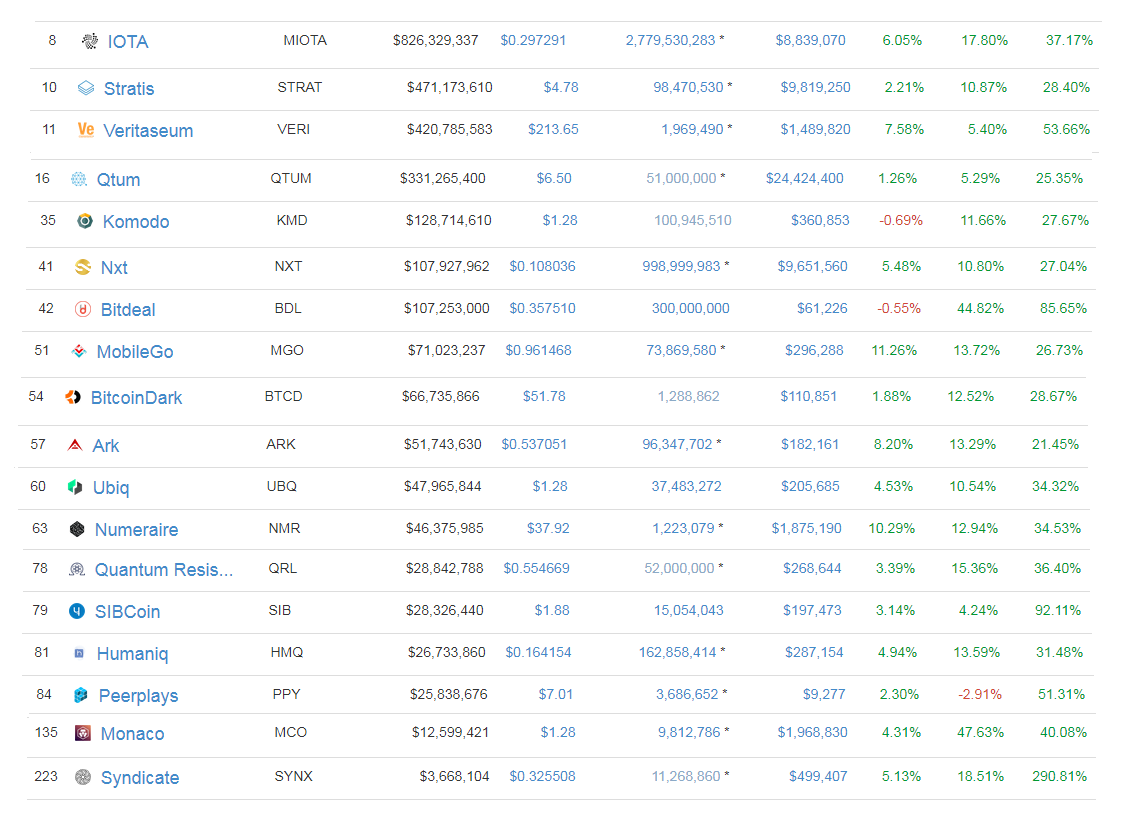Click BitcoinDark price $51.78
Viewport: 1139px width, 813px height.
[x=544, y=397]
